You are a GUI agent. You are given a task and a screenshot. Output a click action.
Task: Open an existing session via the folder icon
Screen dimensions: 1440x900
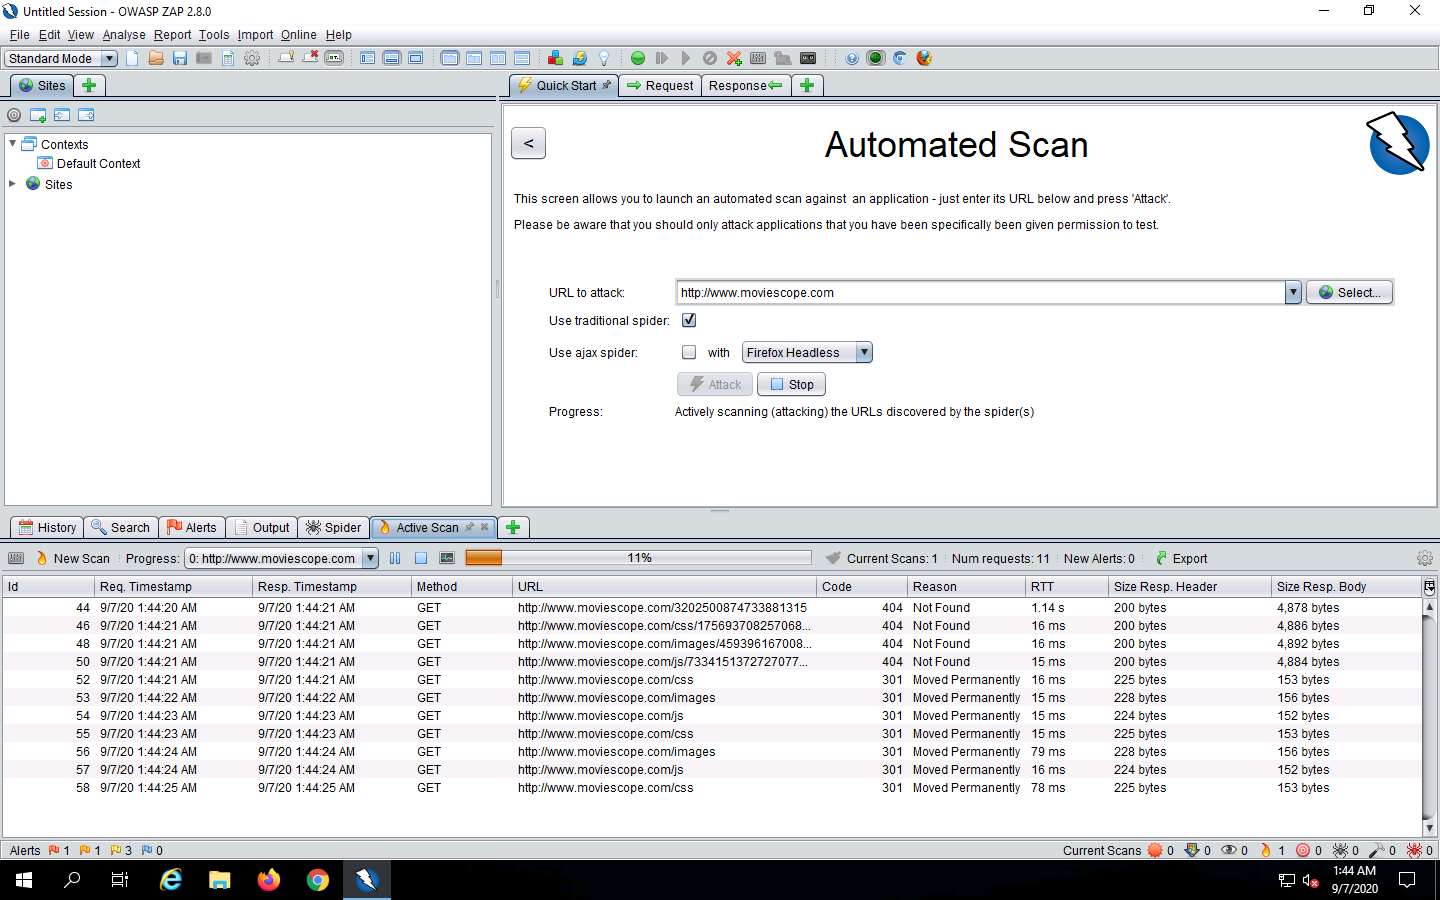156,58
